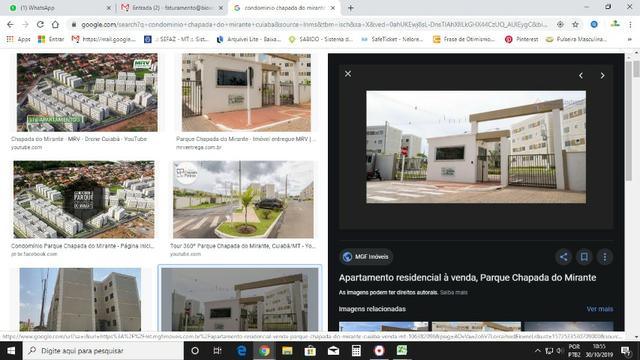This screenshot has width=640, height=360.
Task: Show the previous image in preview
Action: pyautogui.click(x=581, y=76)
